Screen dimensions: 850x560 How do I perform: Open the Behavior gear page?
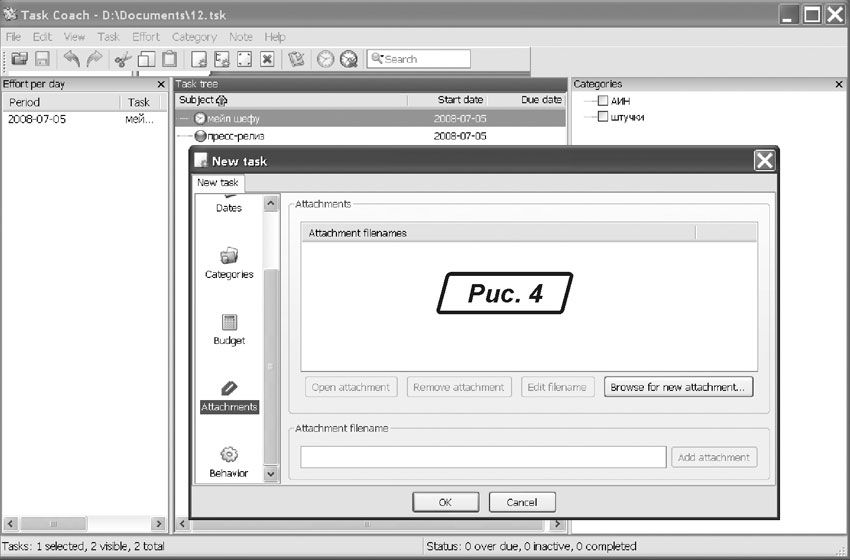tap(229, 461)
